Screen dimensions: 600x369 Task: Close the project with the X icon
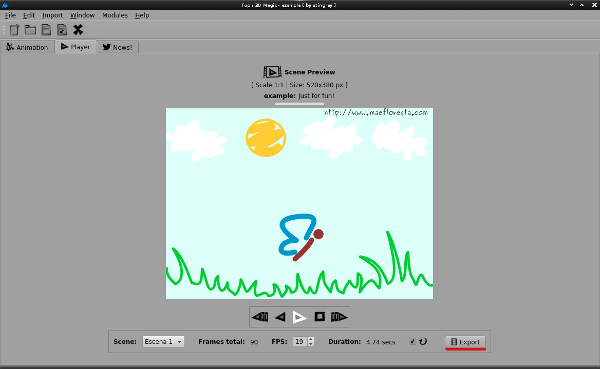[78, 30]
